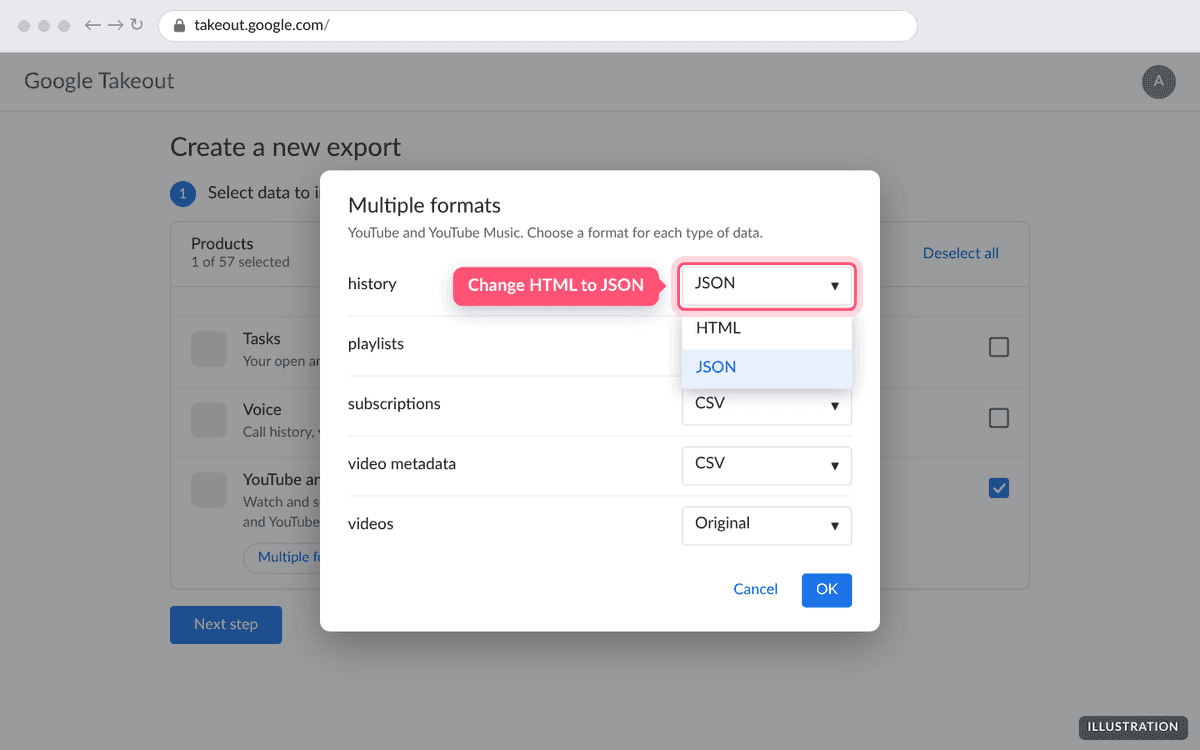This screenshot has height=750, width=1200.
Task: Click the Products heading
Action: [x=222, y=243]
